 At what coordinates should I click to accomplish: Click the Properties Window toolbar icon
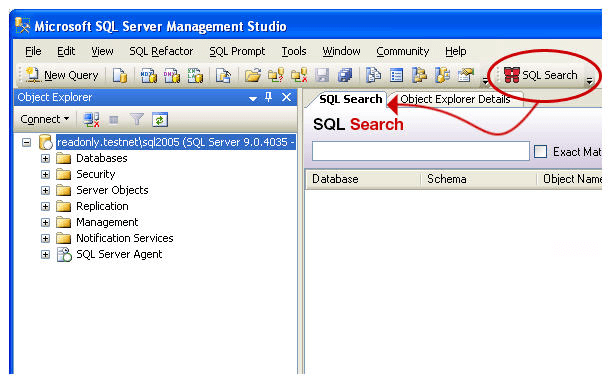pyautogui.click(x=466, y=75)
